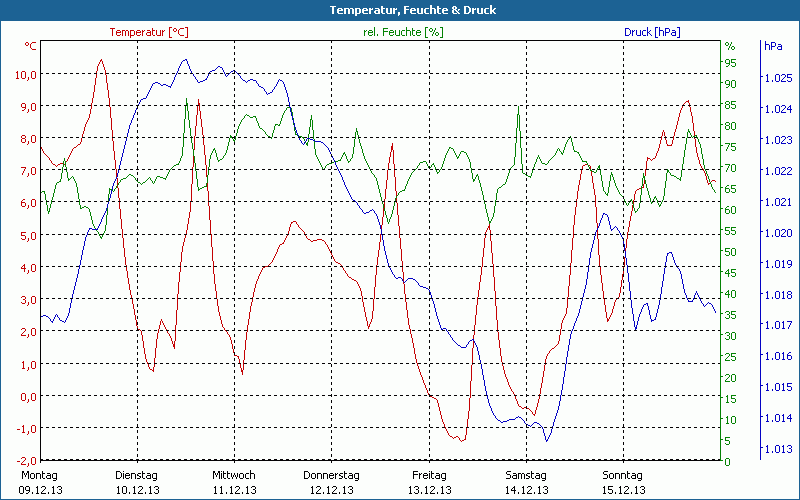Click the '70' humidity axis value
The width and height of the screenshot is (800, 500).
[x=731, y=168]
